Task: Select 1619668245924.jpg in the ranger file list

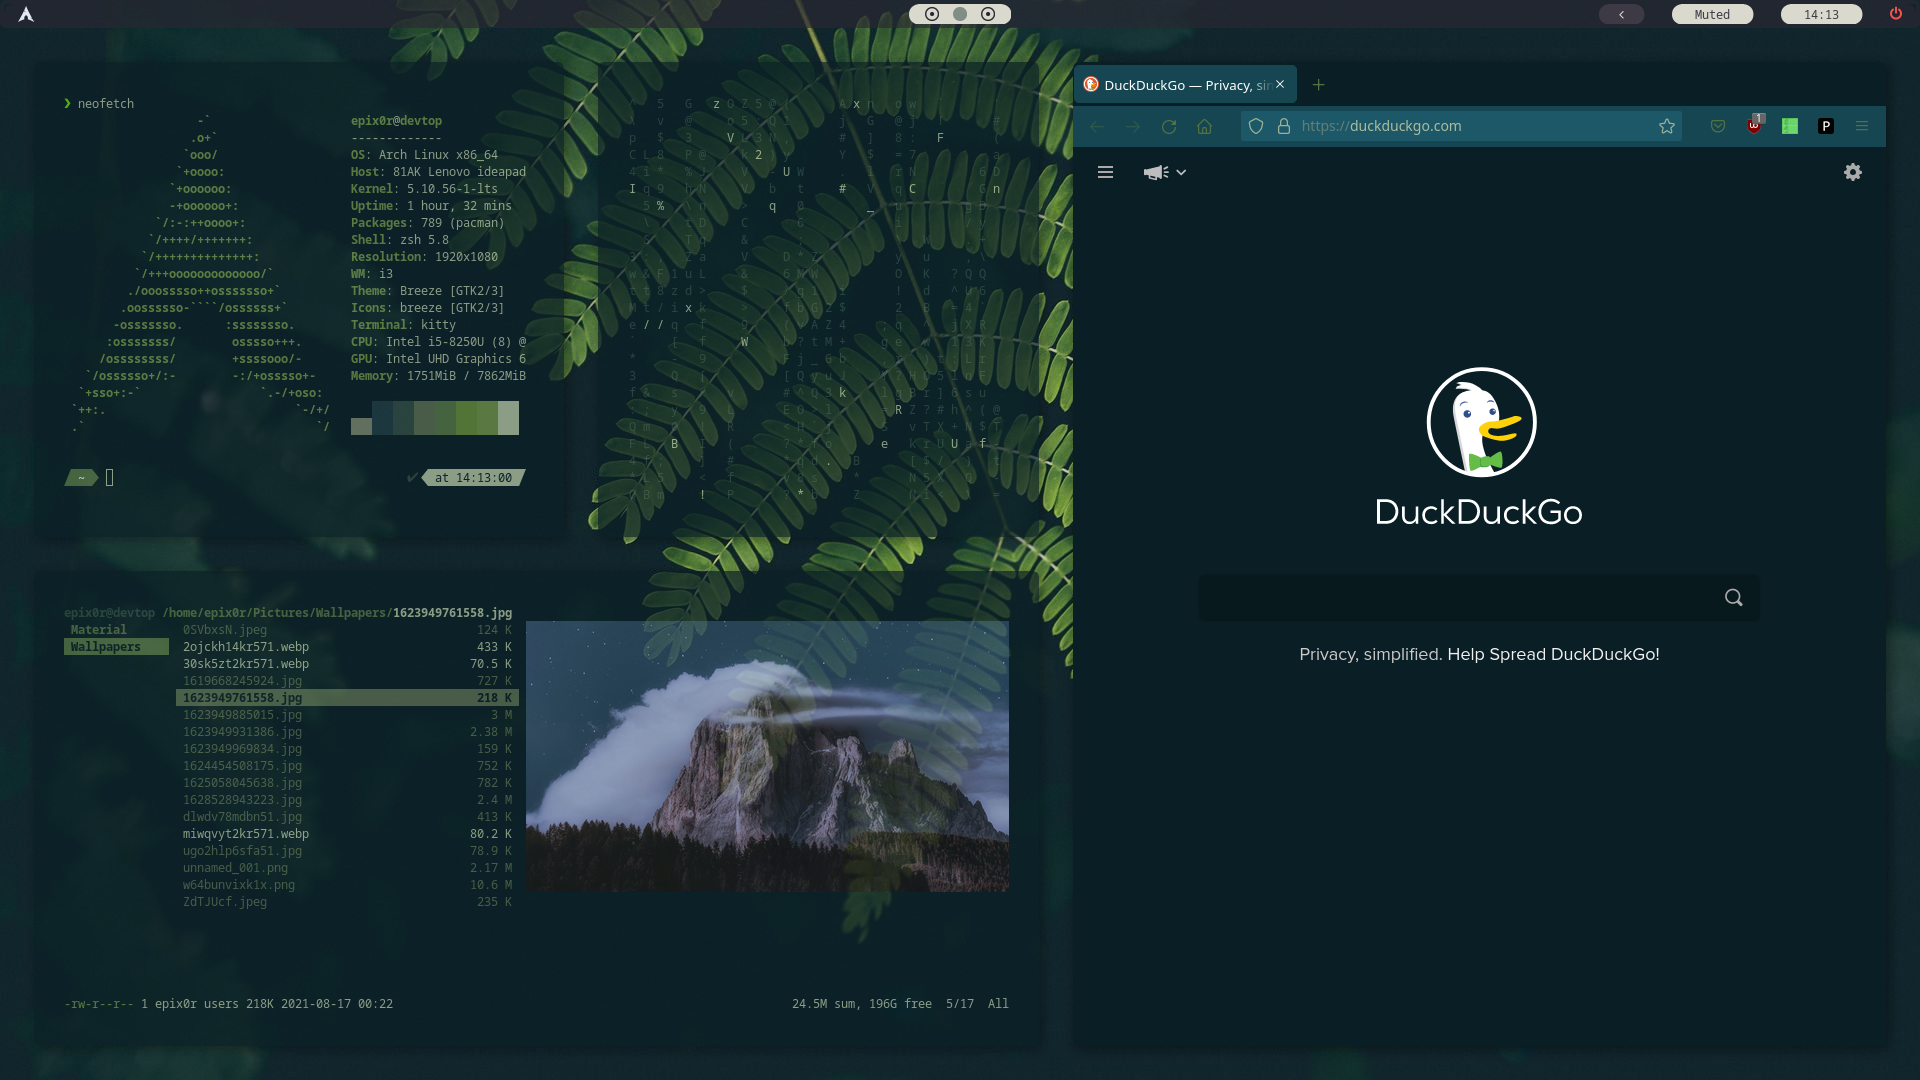Action: click(x=242, y=680)
